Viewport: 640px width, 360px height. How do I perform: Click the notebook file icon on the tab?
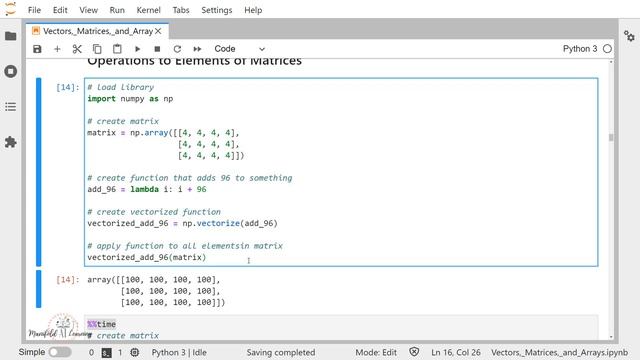pos(36,31)
